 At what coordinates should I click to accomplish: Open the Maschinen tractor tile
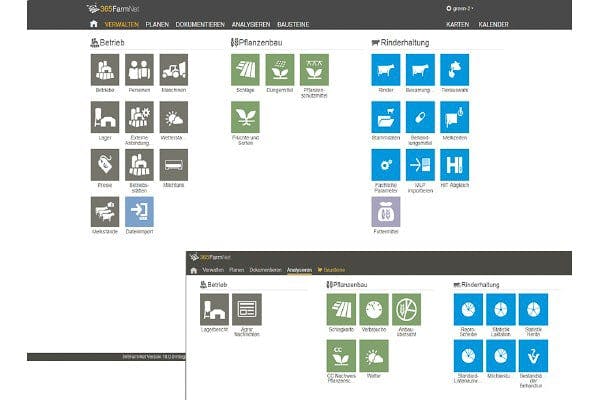click(x=174, y=70)
